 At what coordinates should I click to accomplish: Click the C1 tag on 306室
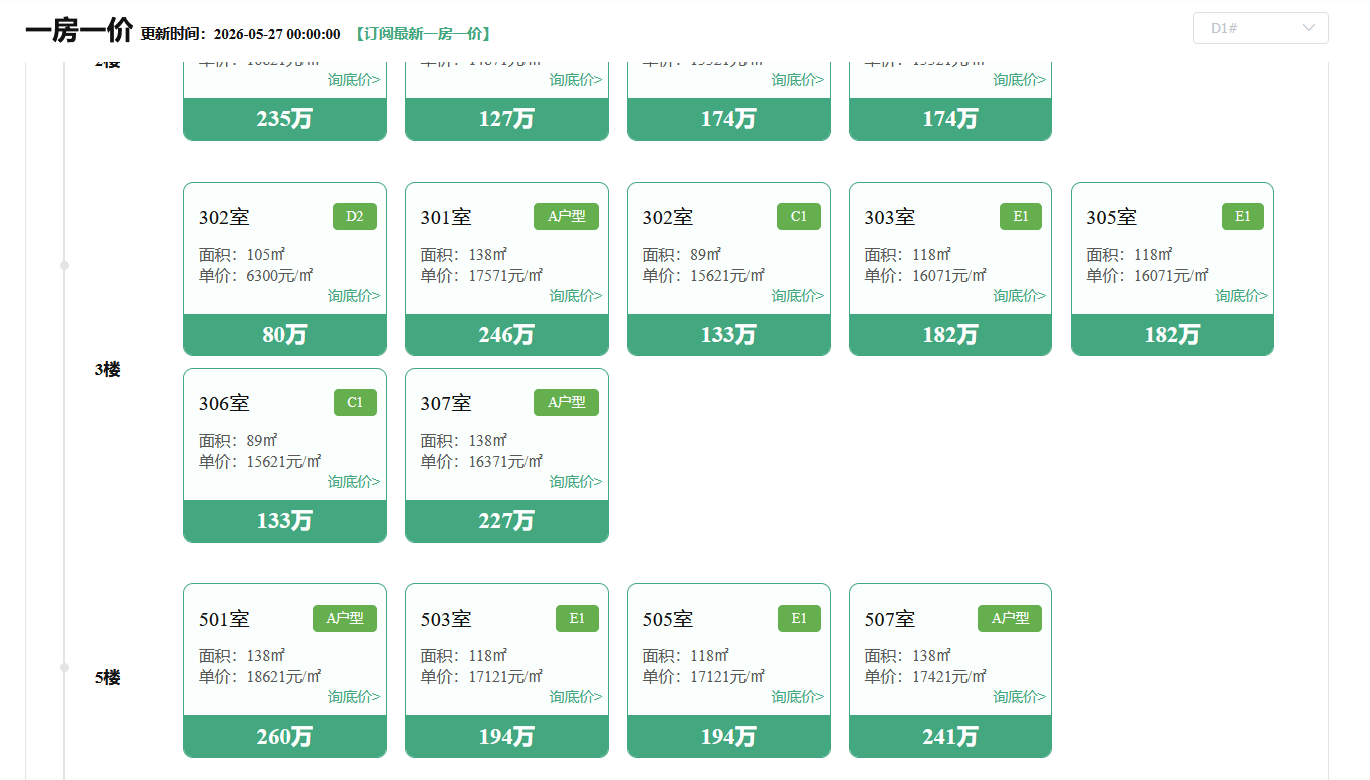[x=355, y=403]
